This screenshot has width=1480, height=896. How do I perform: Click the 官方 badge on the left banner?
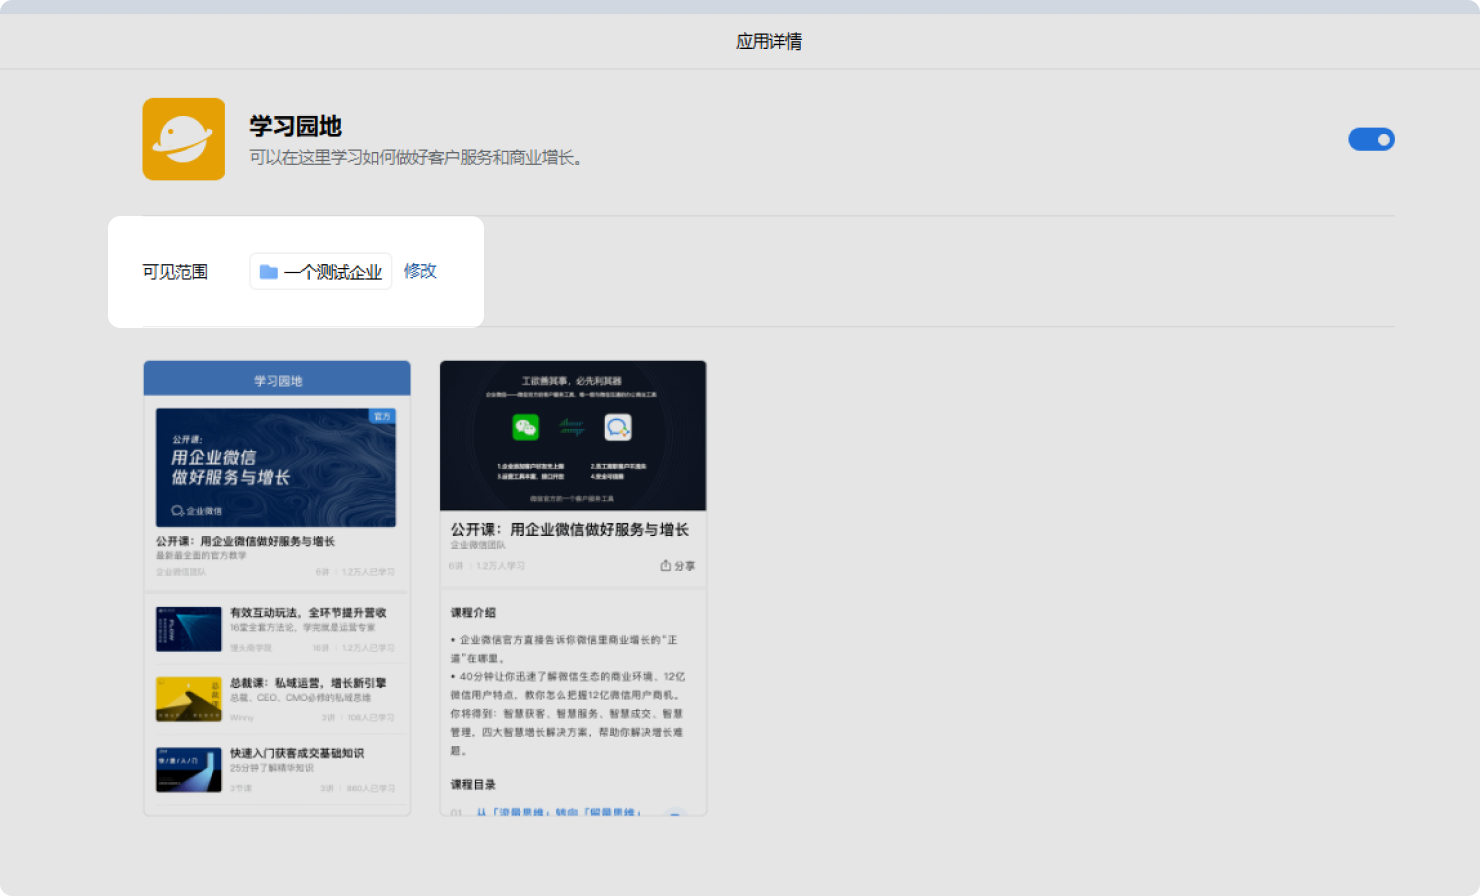382,416
